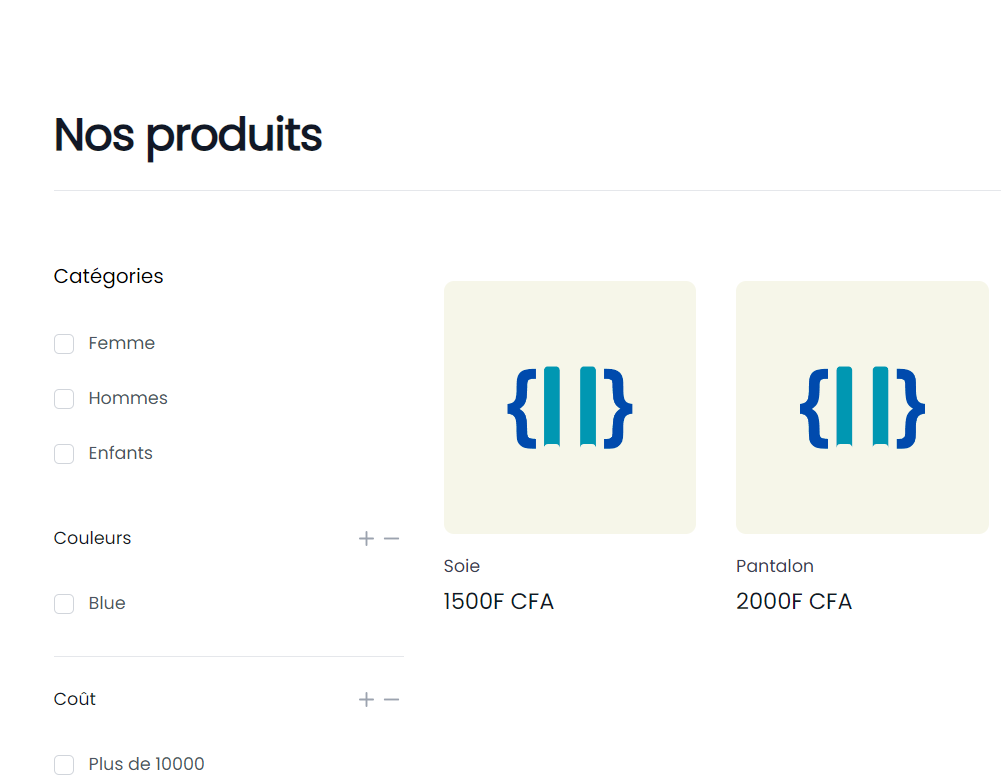This screenshot has height=781, width=1001.
Task: Select the Blue color checkbox
Action: pyautogui.click(x=64, y=604)
